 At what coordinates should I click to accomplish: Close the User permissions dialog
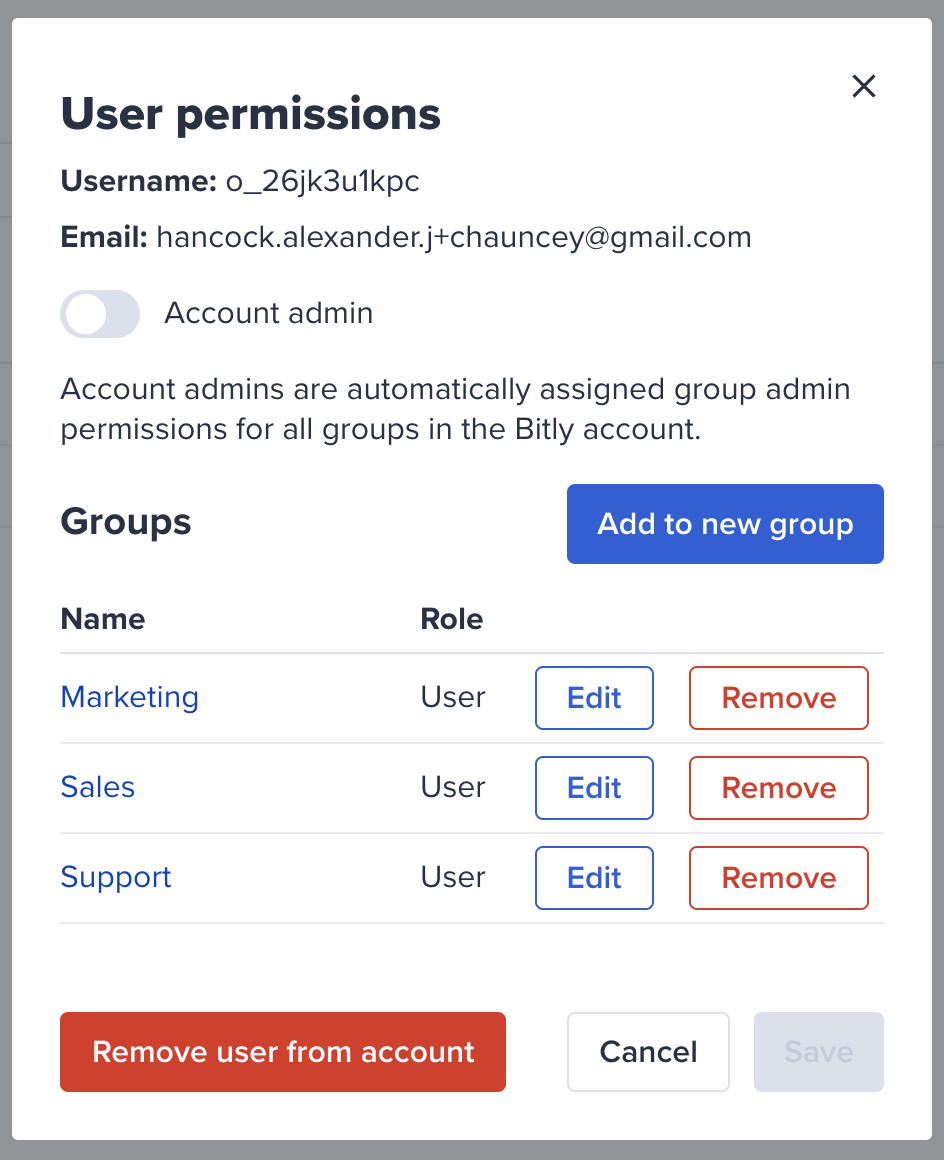pyautogui.click(x=863, y=87)
